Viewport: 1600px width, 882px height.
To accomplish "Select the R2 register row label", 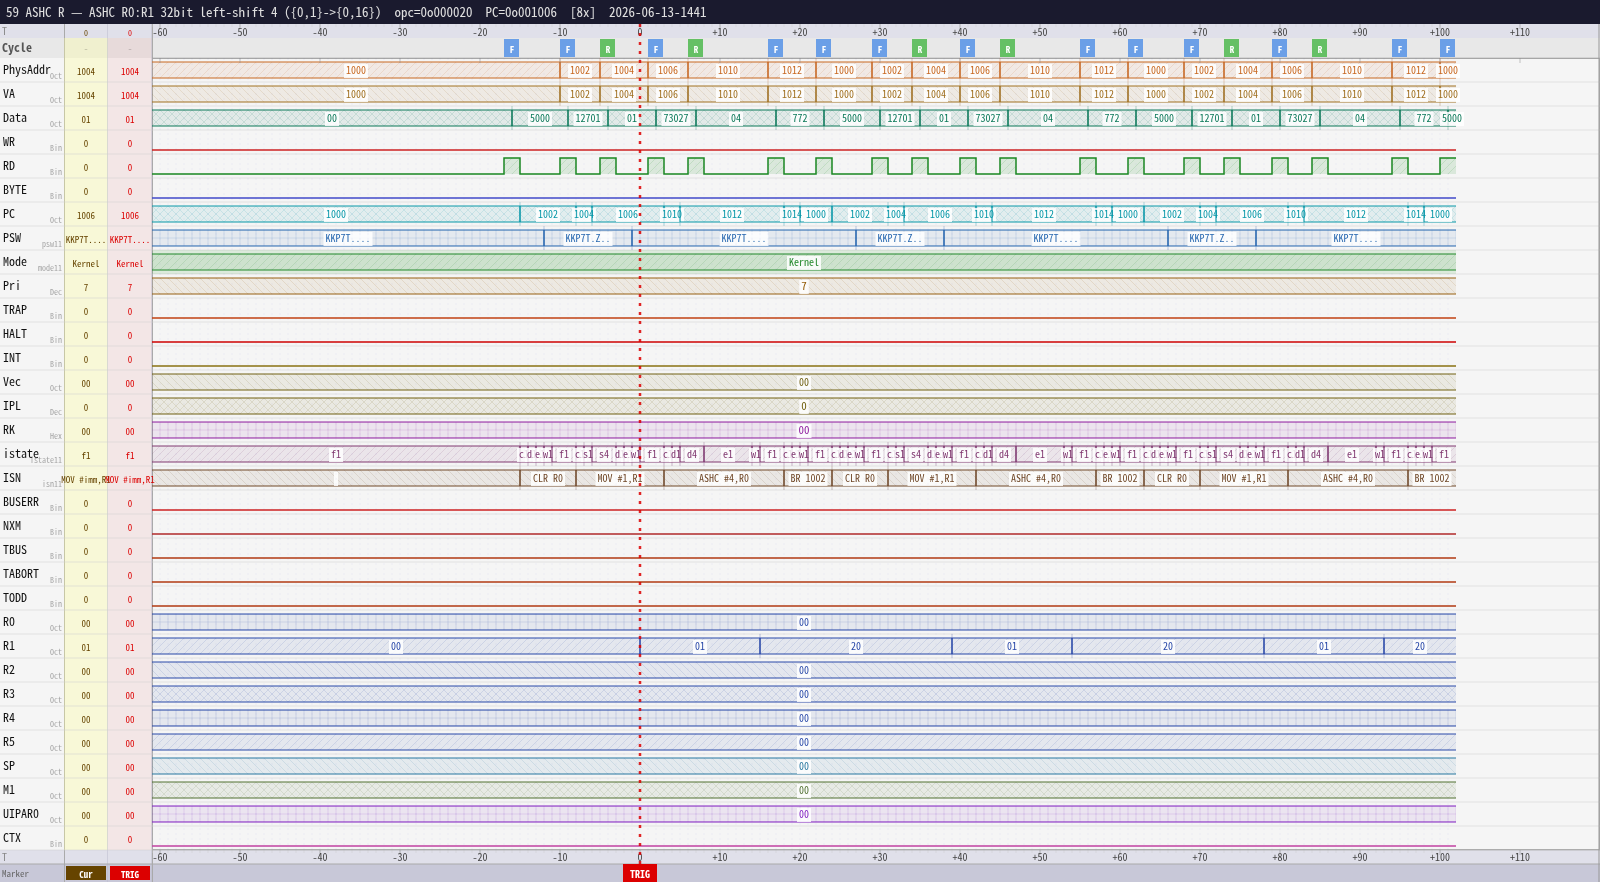I will (9, 670).
